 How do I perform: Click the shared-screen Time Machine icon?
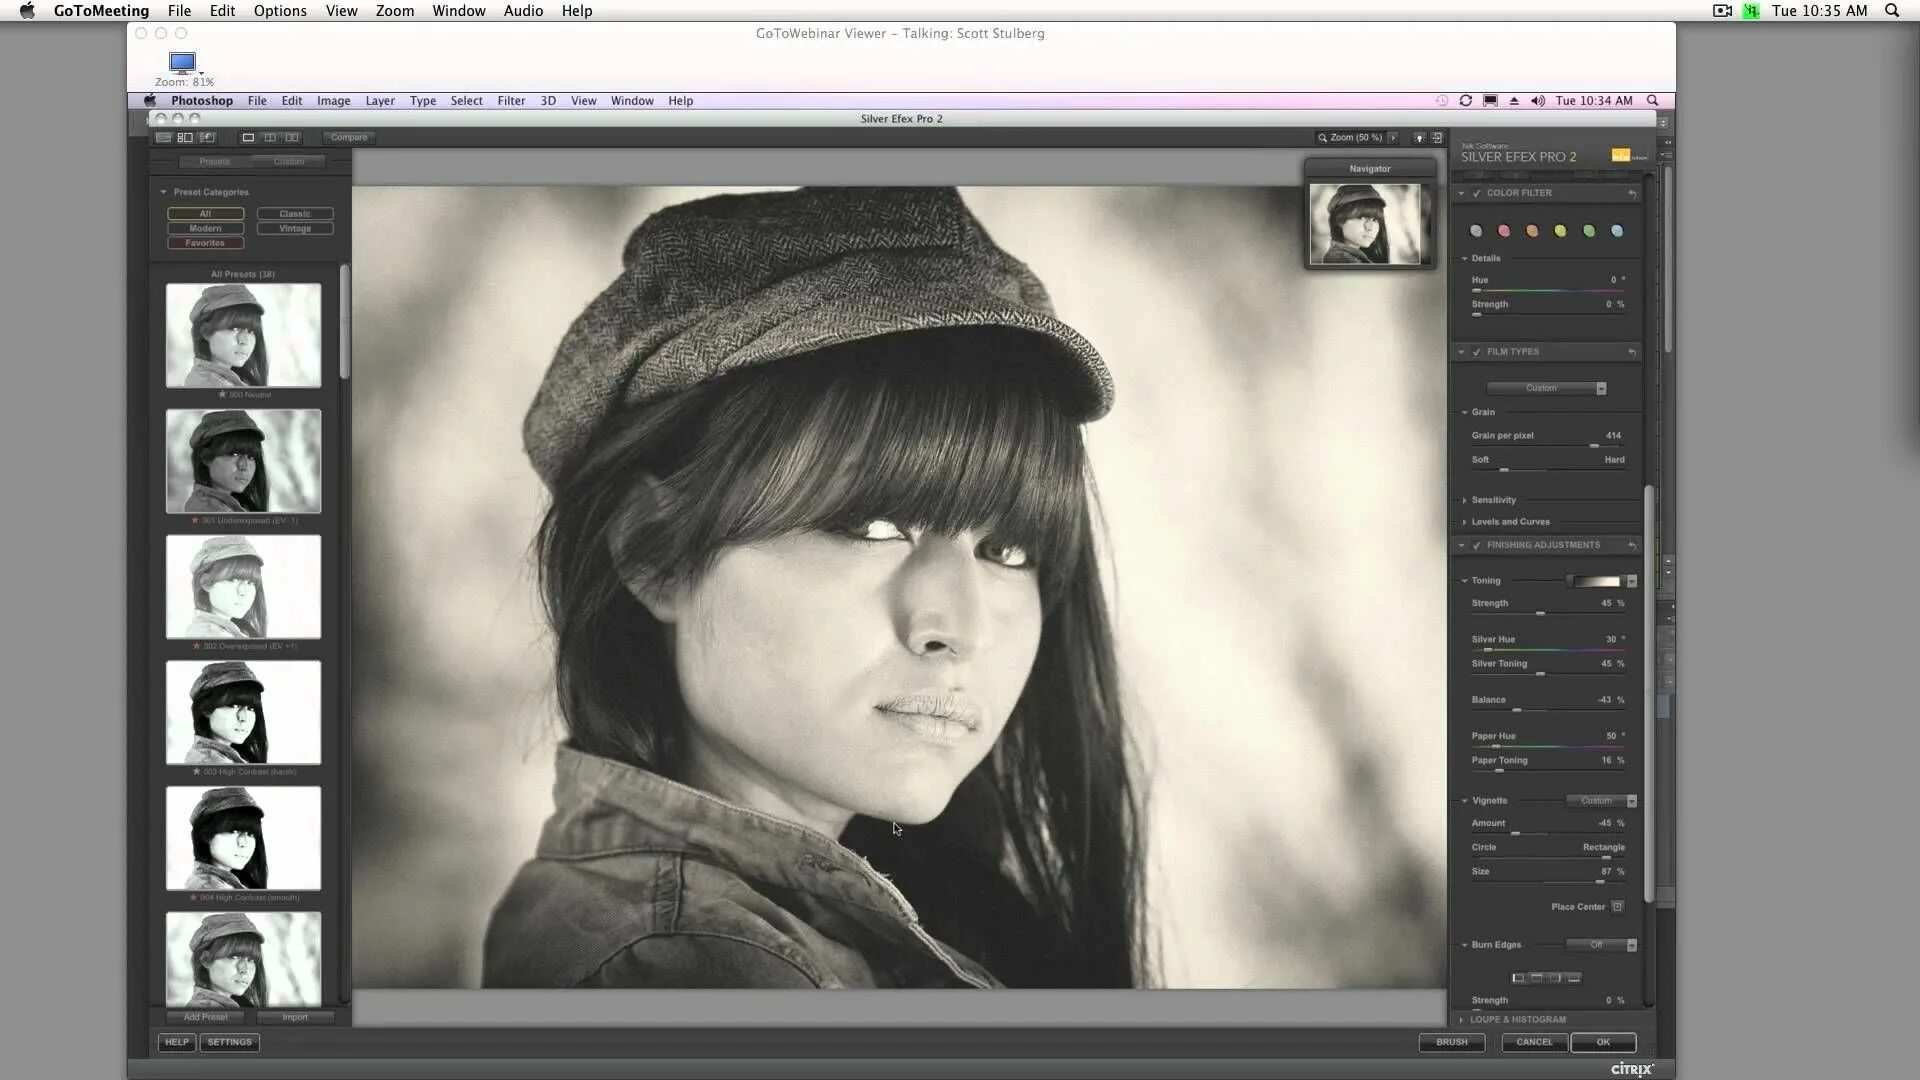(1442, 101)
